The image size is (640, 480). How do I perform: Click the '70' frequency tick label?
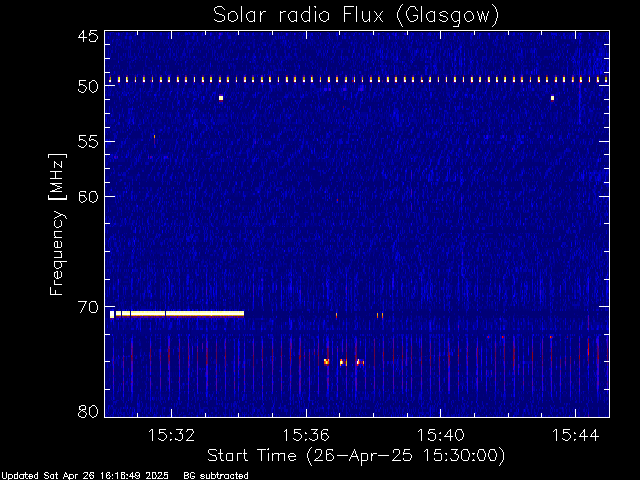tap(88, 307)
